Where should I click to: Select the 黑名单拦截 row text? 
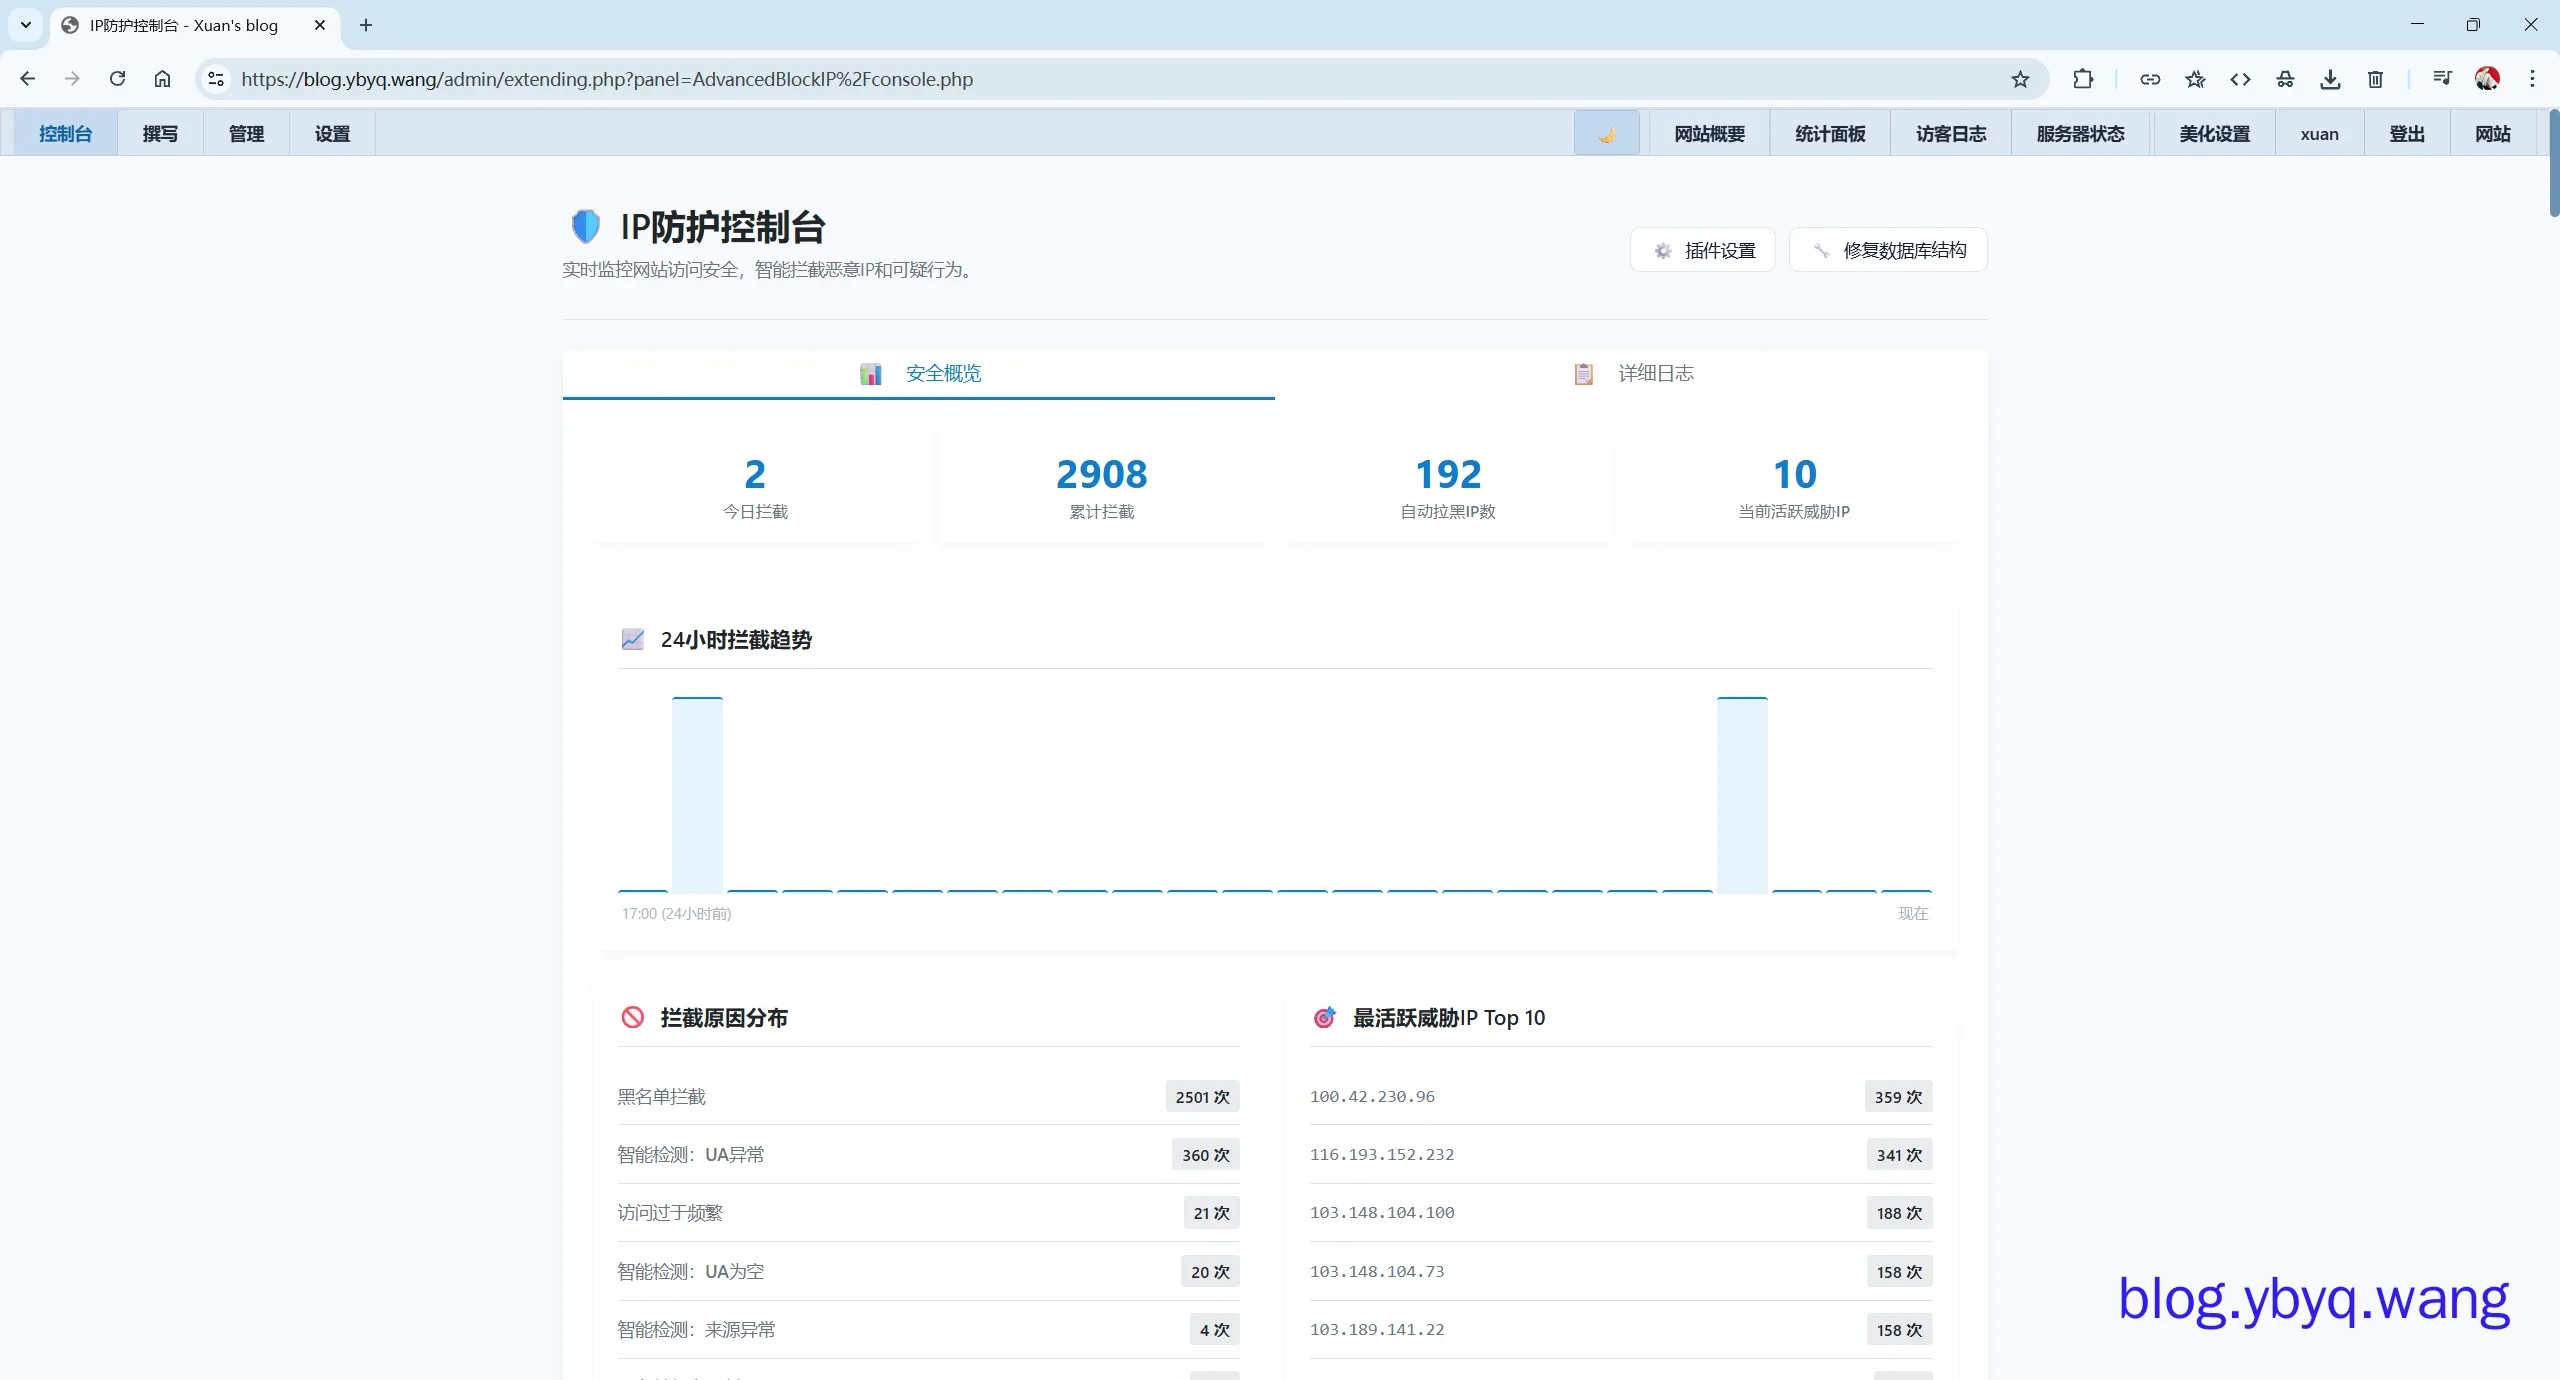[661, 1097]
